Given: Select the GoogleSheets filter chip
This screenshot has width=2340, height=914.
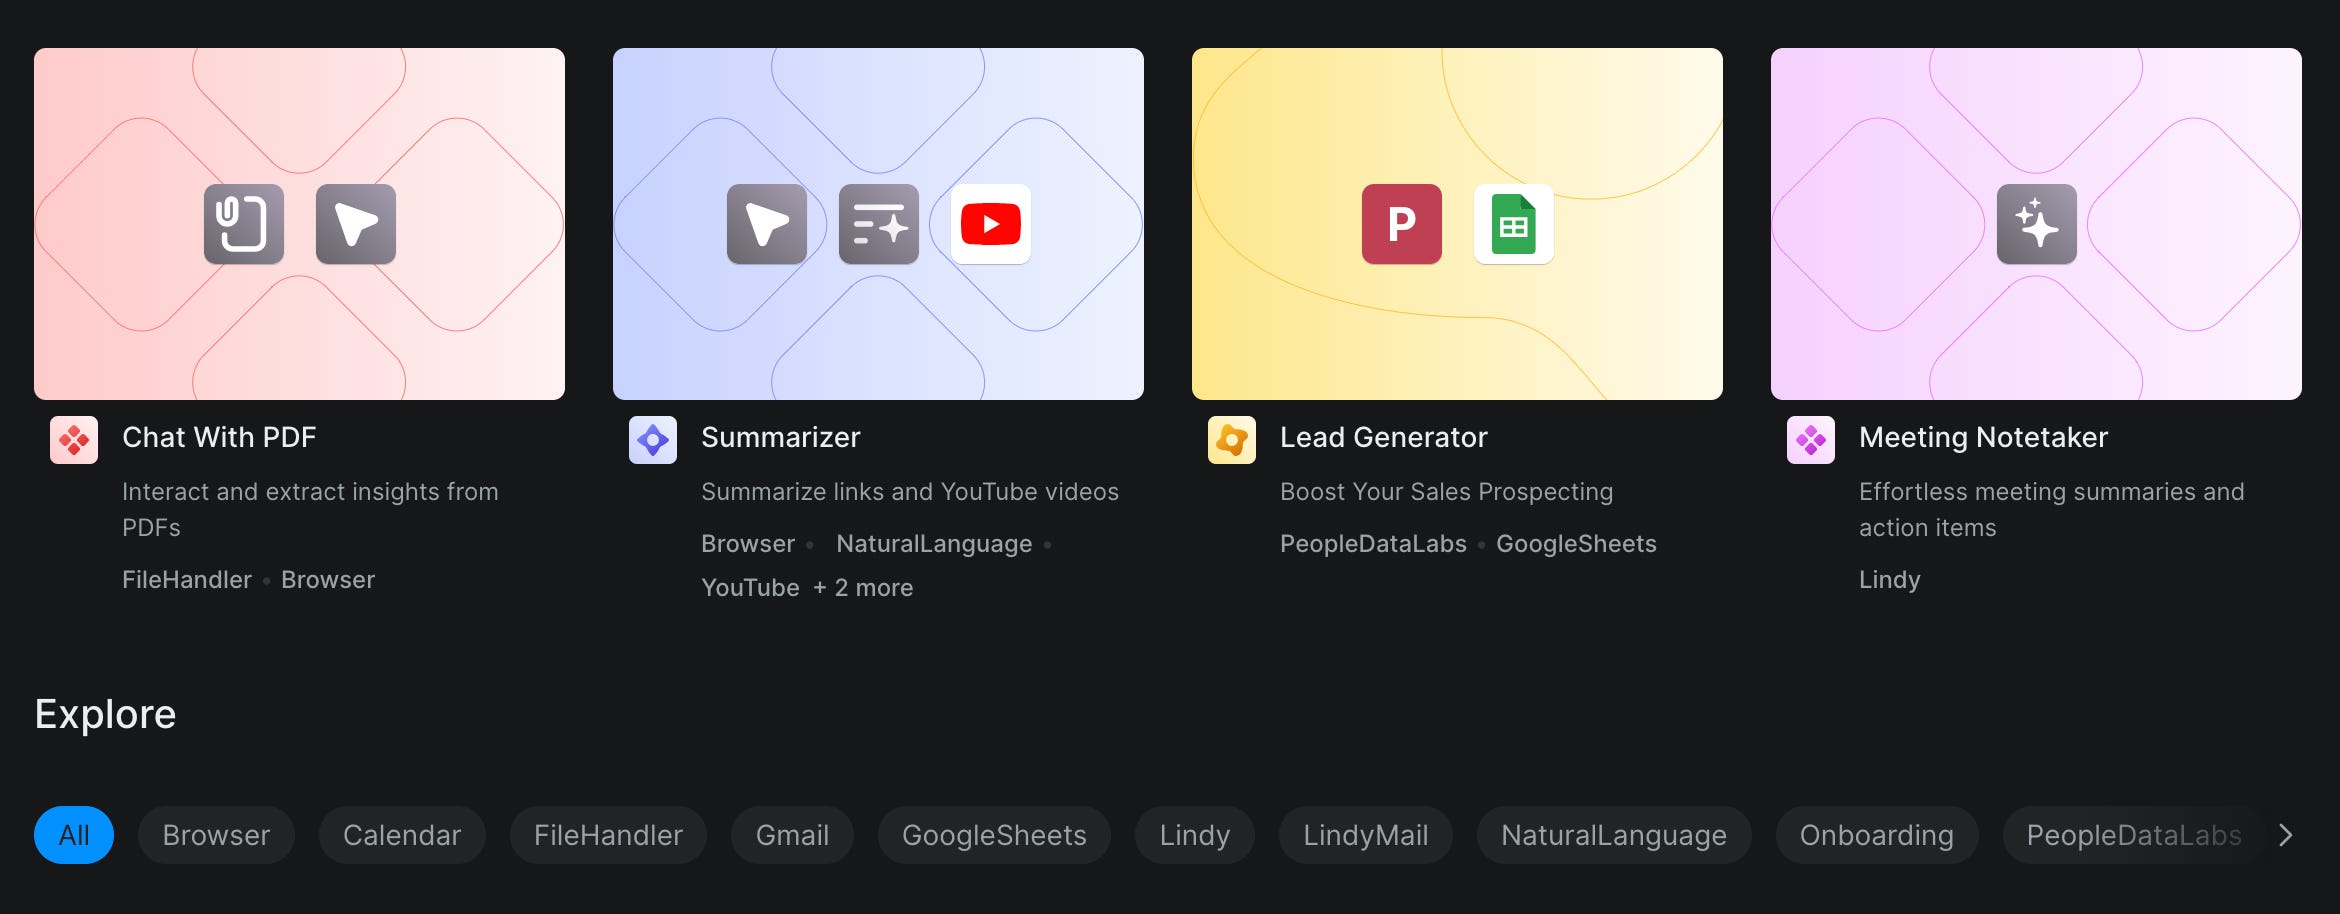Looking at the screenshot, I should [994, 835].
